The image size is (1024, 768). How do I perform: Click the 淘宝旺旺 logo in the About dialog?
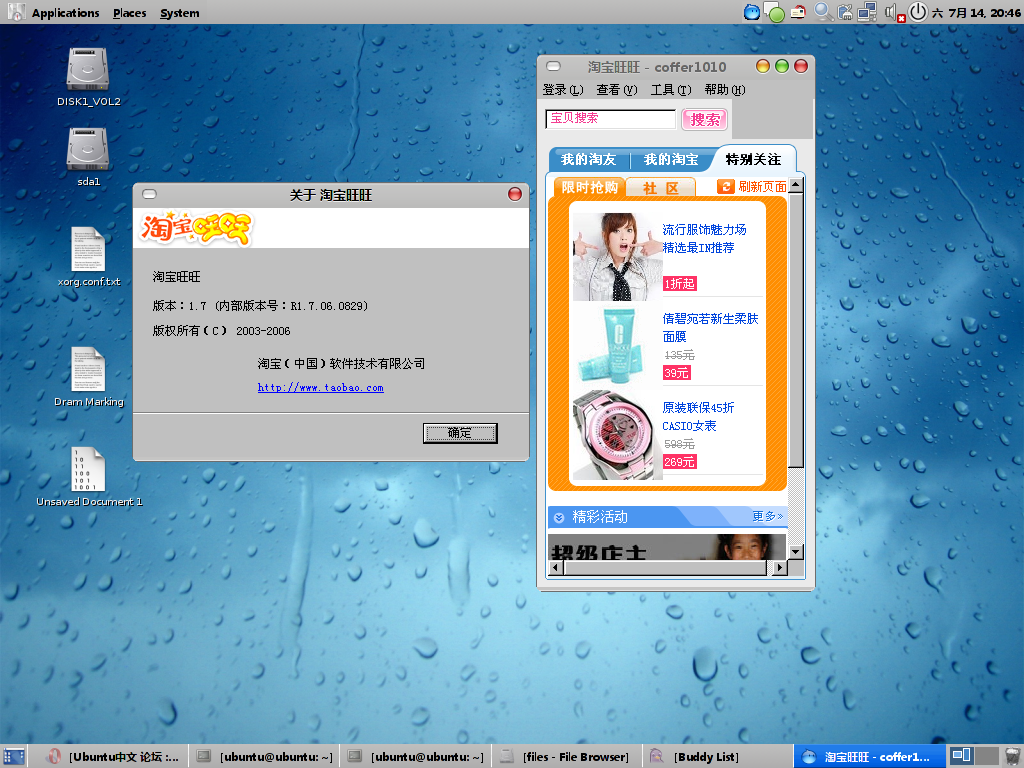[x=196, y=228]
